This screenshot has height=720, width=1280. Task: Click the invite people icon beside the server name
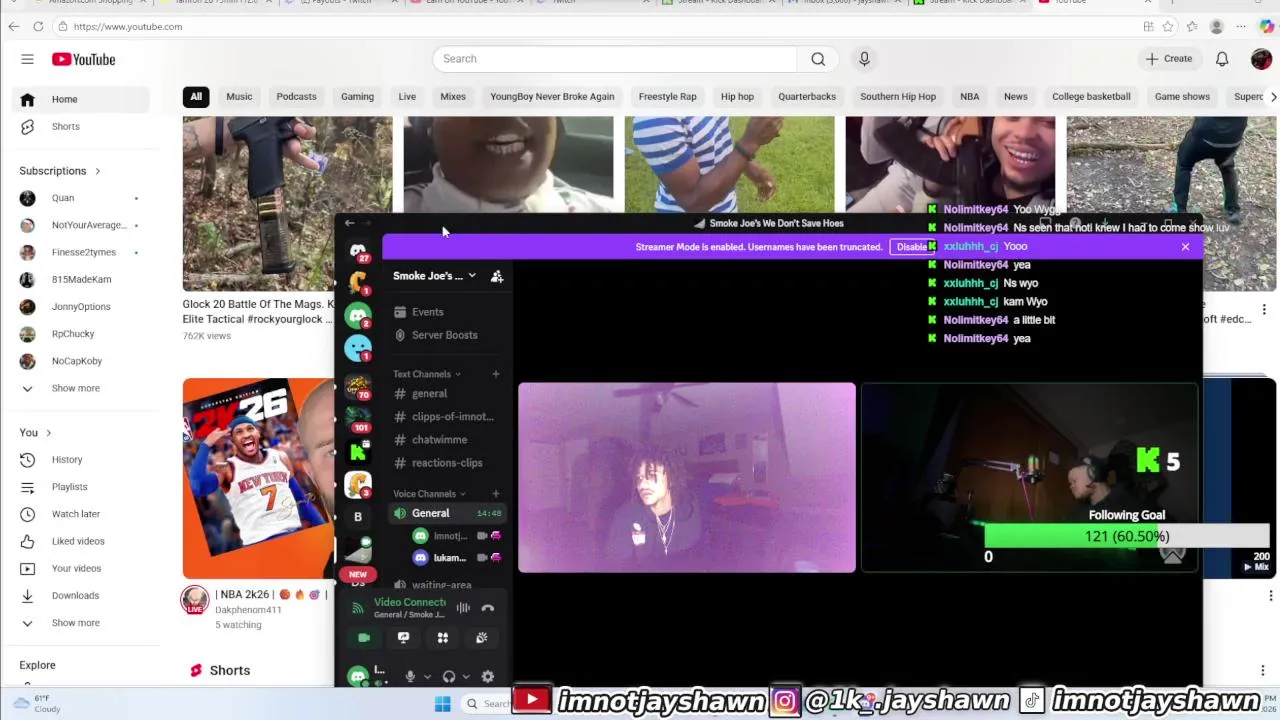(497, 276)
